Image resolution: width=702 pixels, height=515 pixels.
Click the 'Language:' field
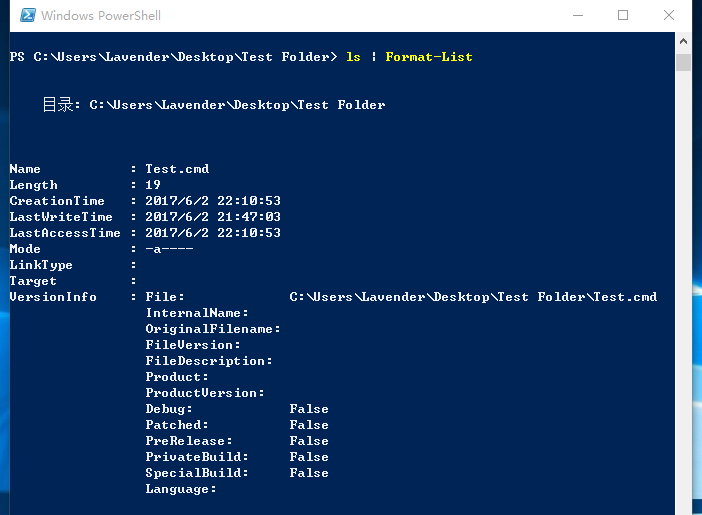[x=181, y=489]
